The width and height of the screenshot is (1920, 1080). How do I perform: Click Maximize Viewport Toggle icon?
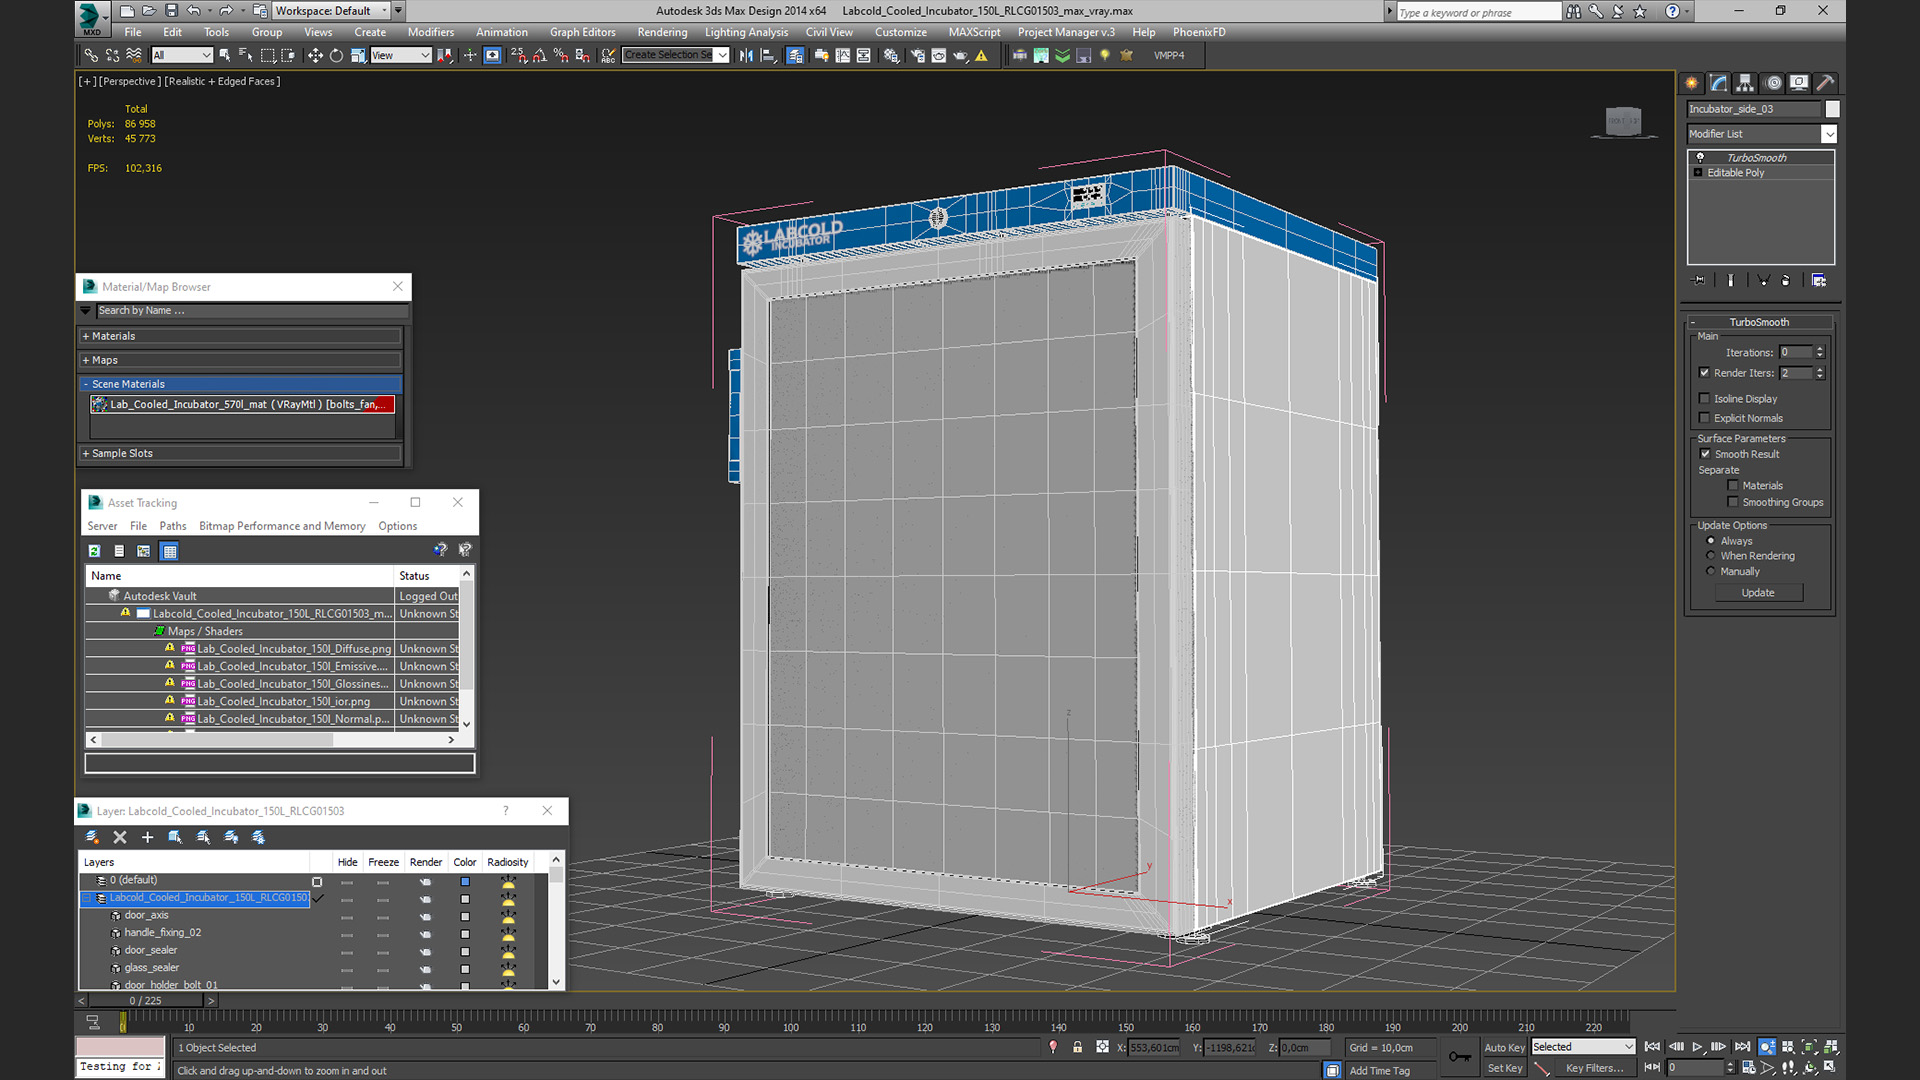pyautogui.click(x=1830, y=1067)
